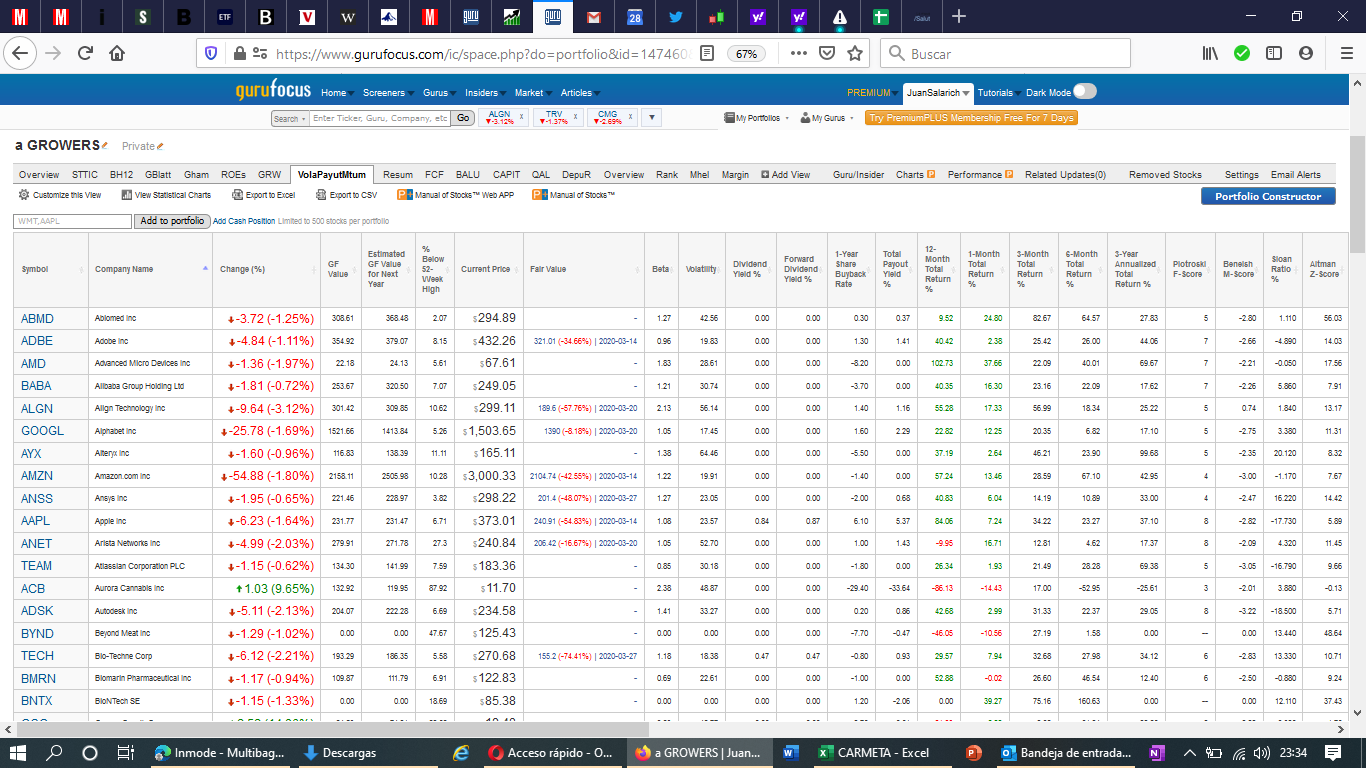The image size is (1366, 768).
Task: Export the portfolio to CSV
Action: pos(346,195)
